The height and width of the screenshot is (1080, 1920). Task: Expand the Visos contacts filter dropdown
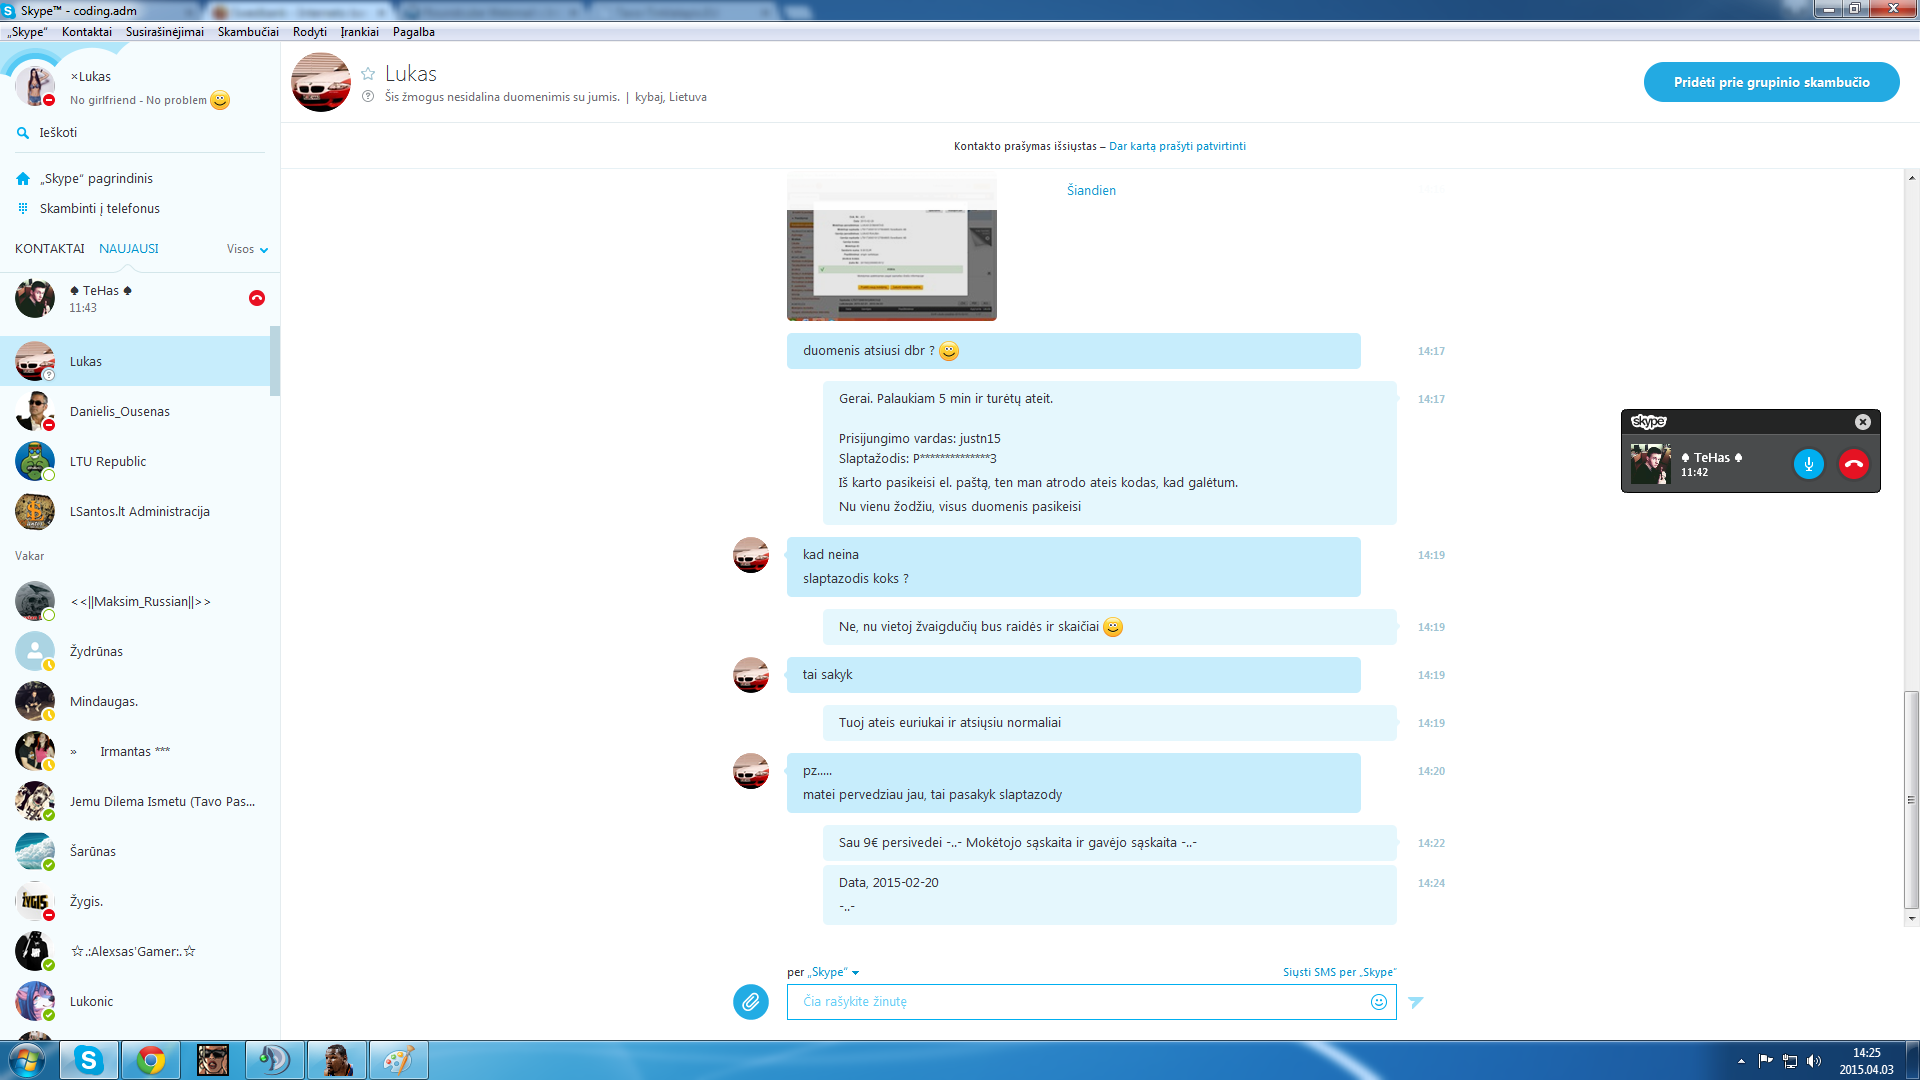247,249
